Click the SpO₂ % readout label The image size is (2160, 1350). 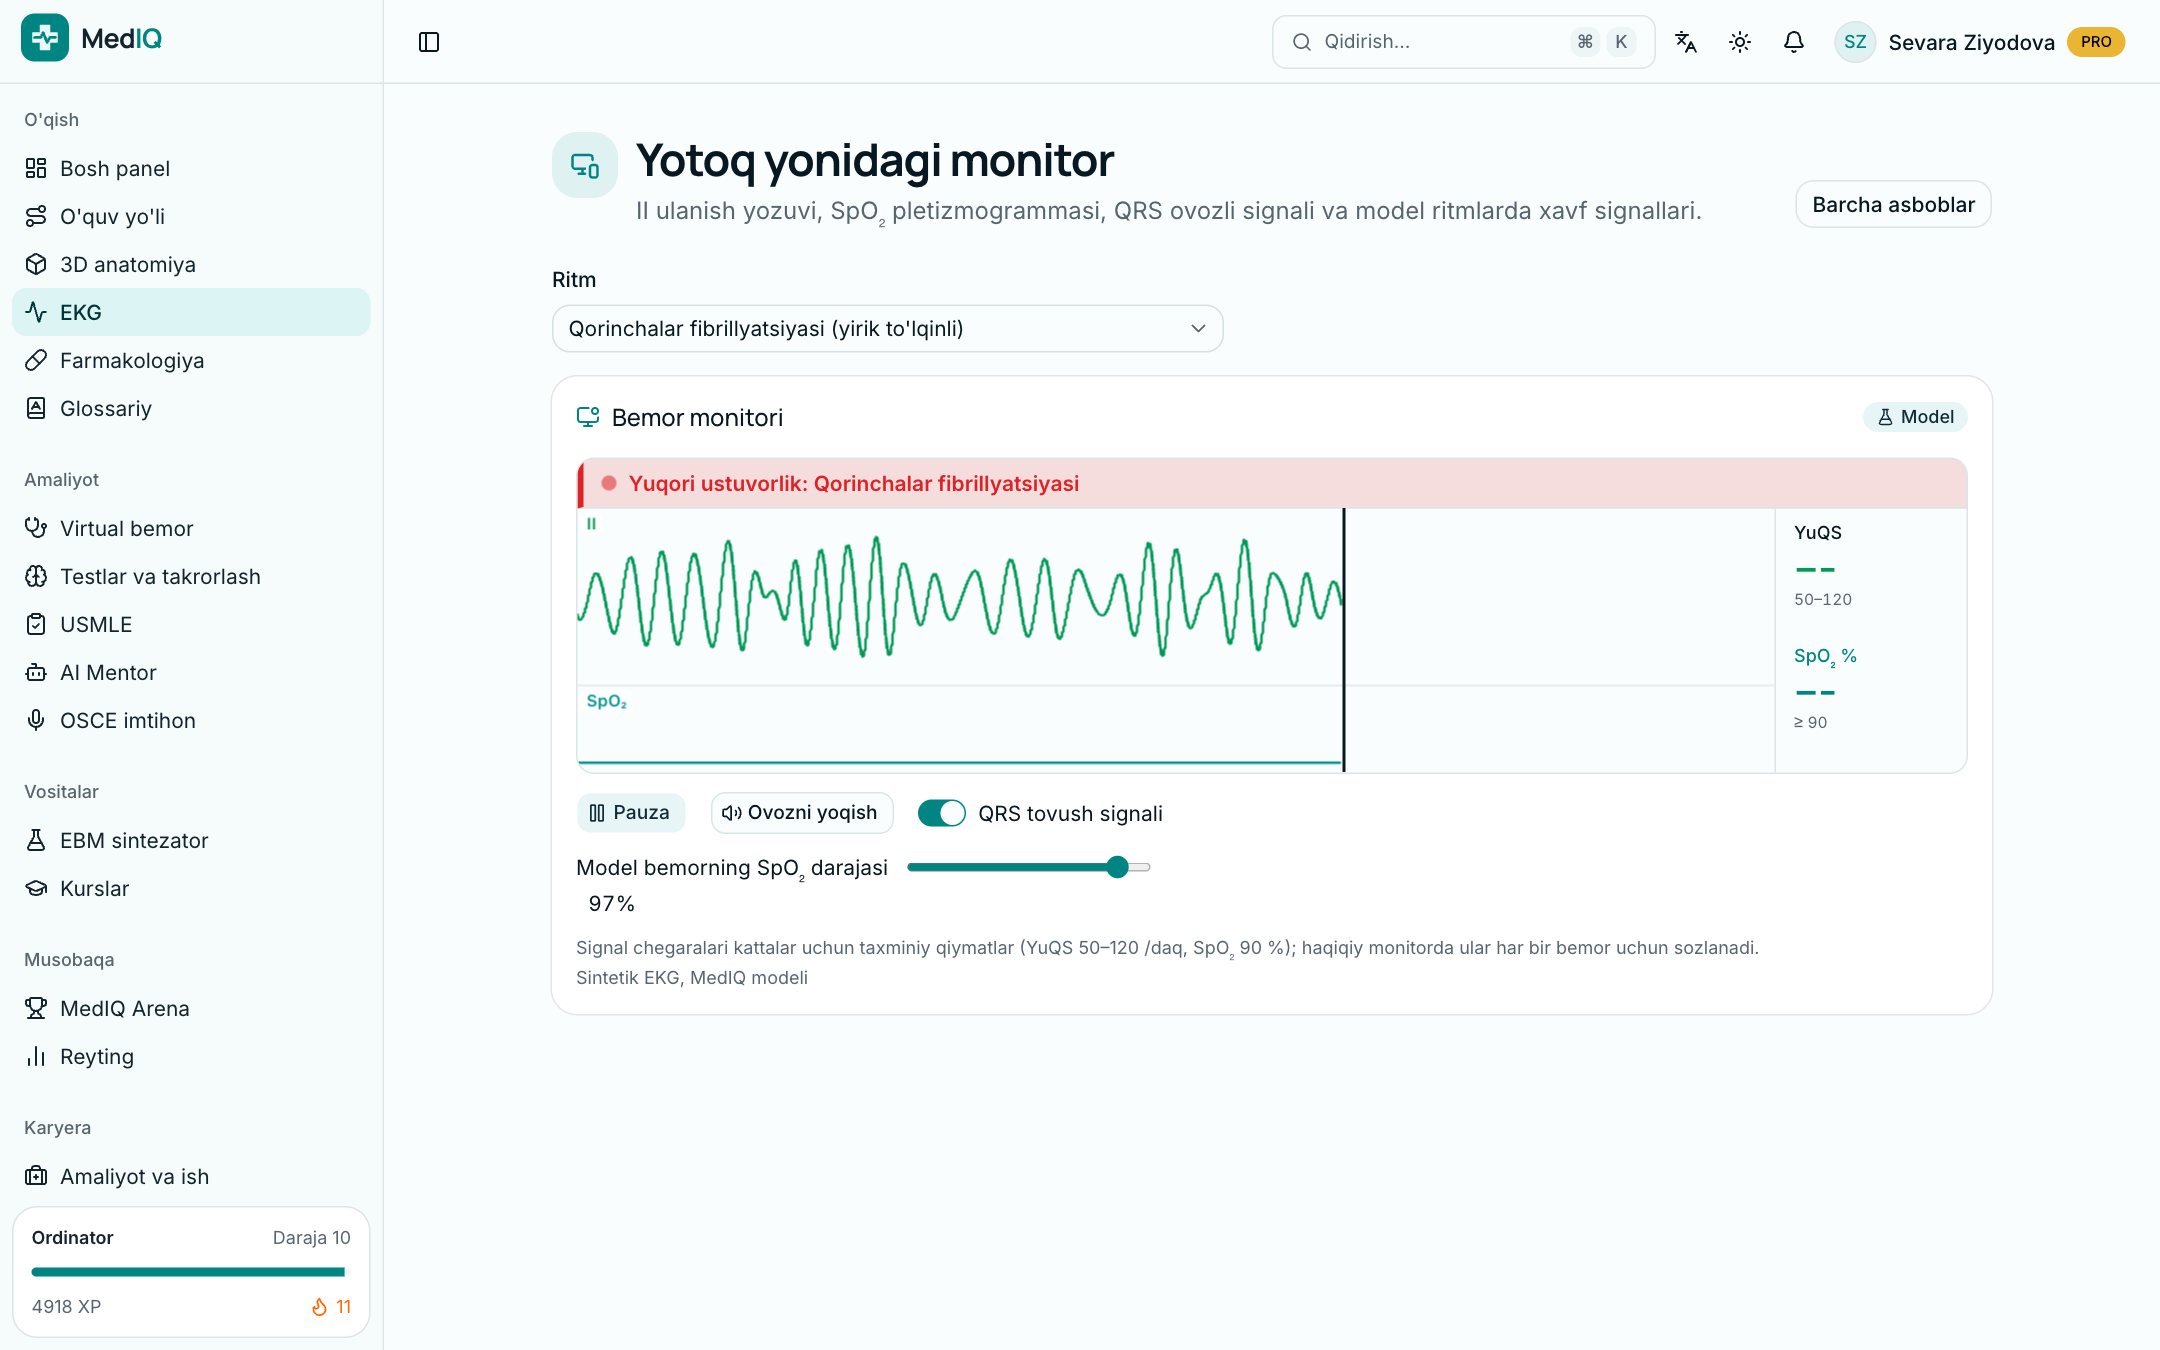[1825, 657]
